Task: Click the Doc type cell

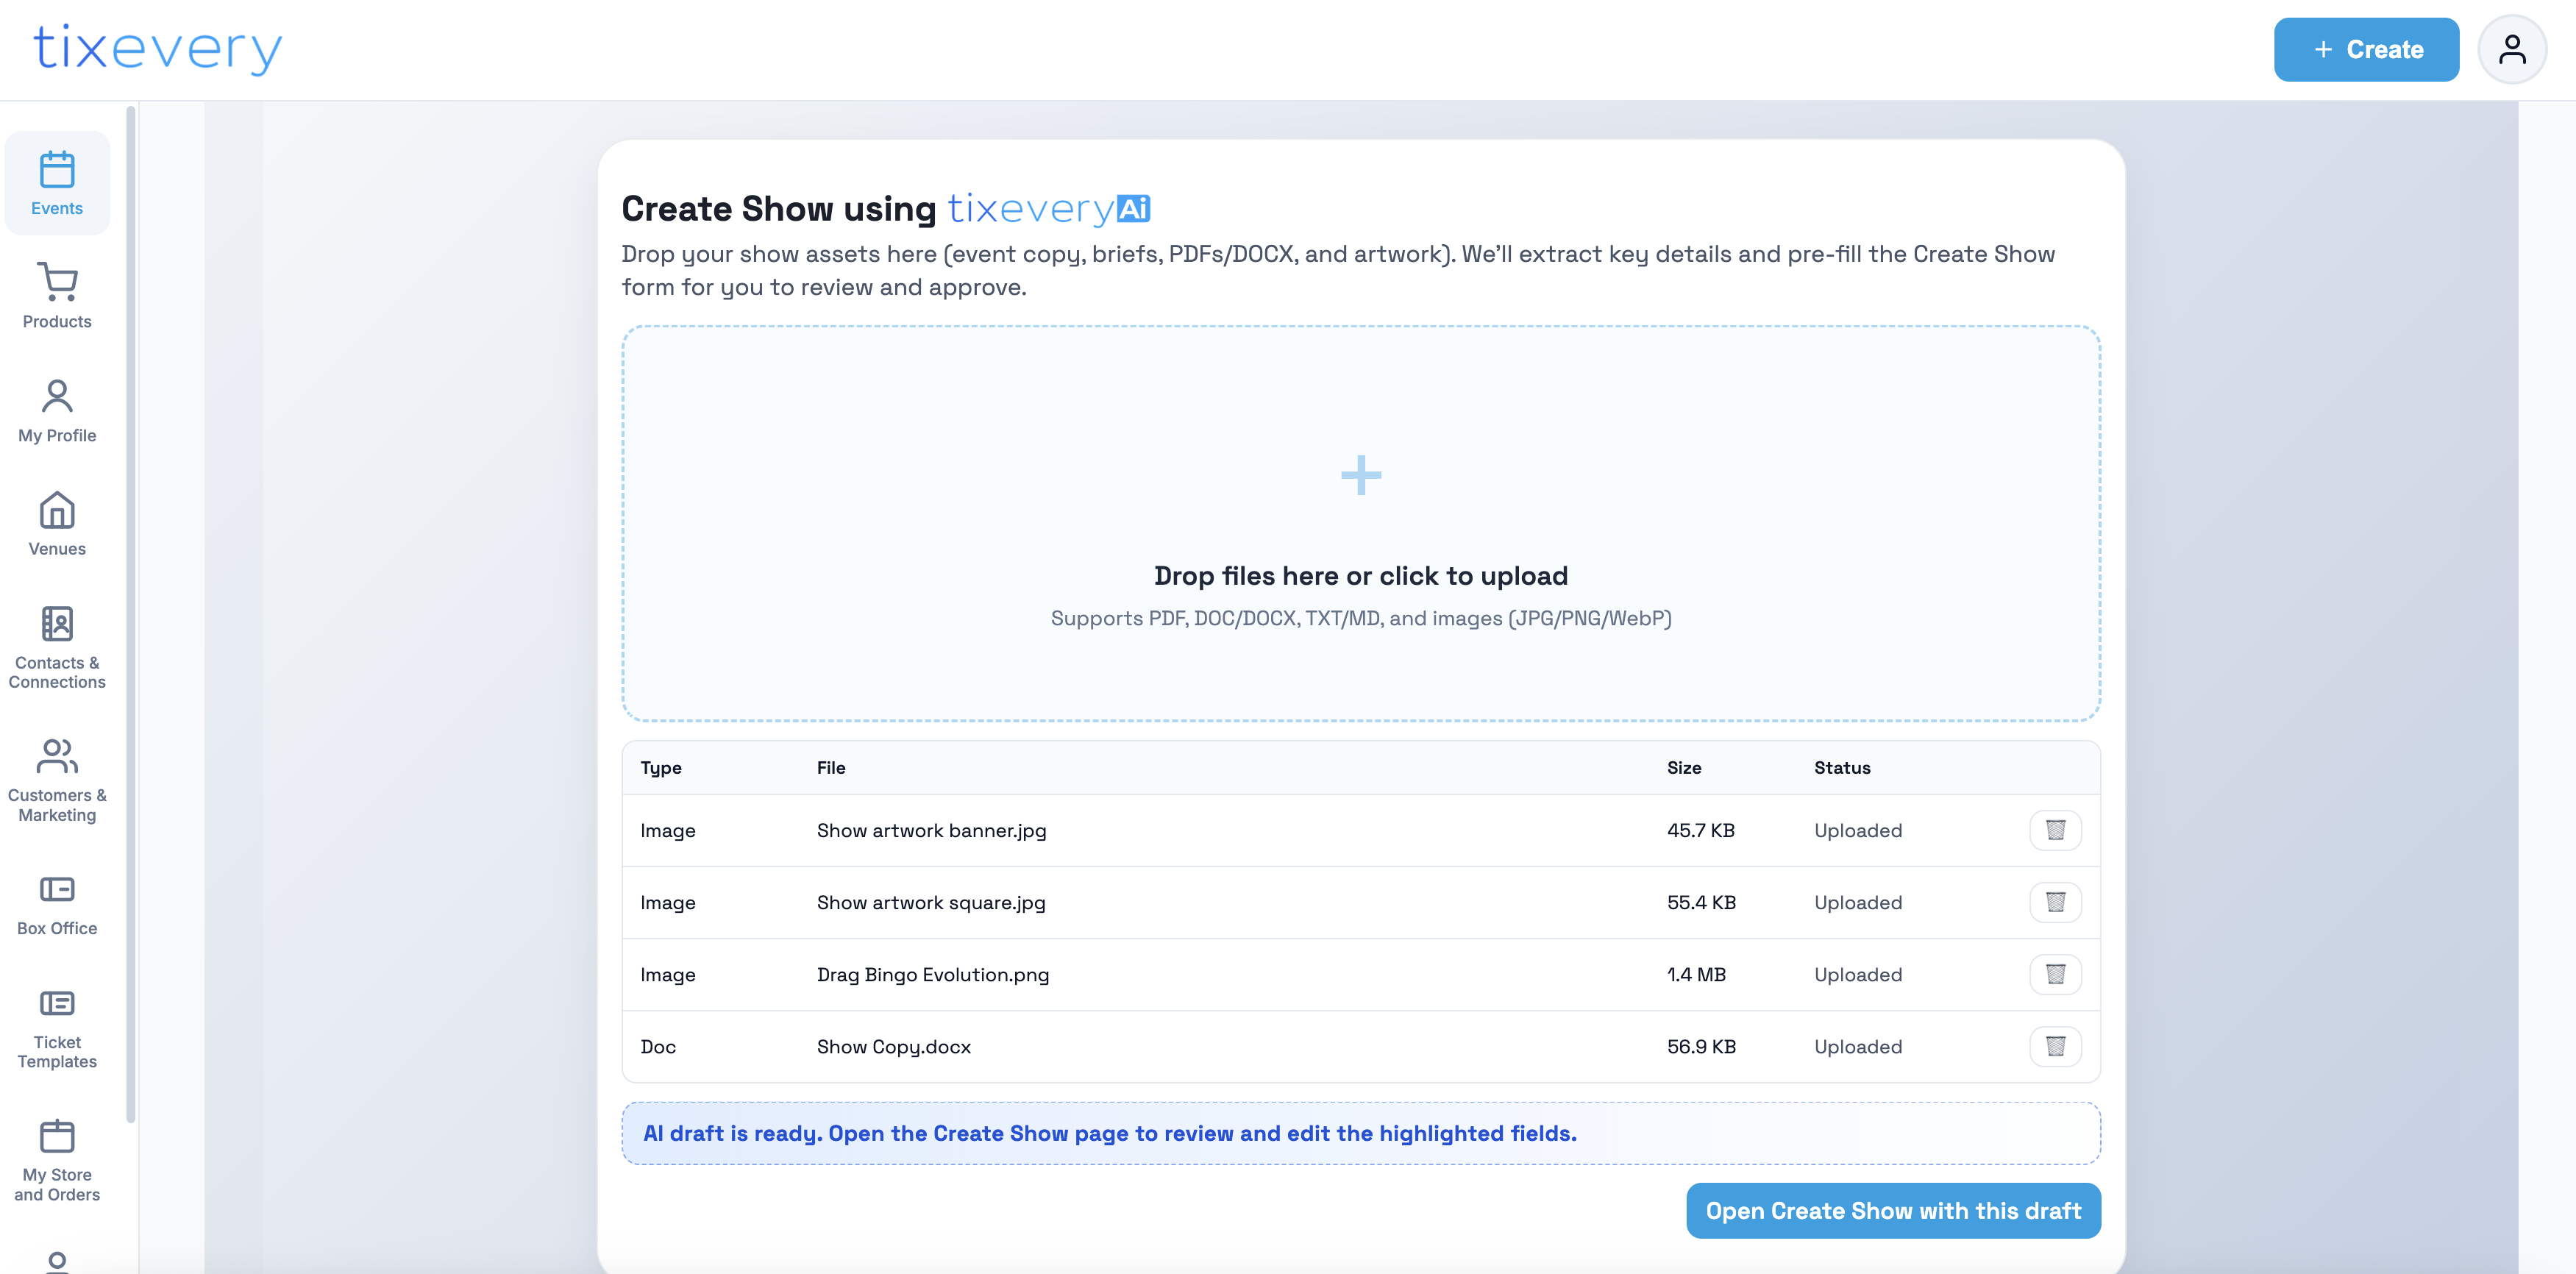Action: click(658, 1046)
